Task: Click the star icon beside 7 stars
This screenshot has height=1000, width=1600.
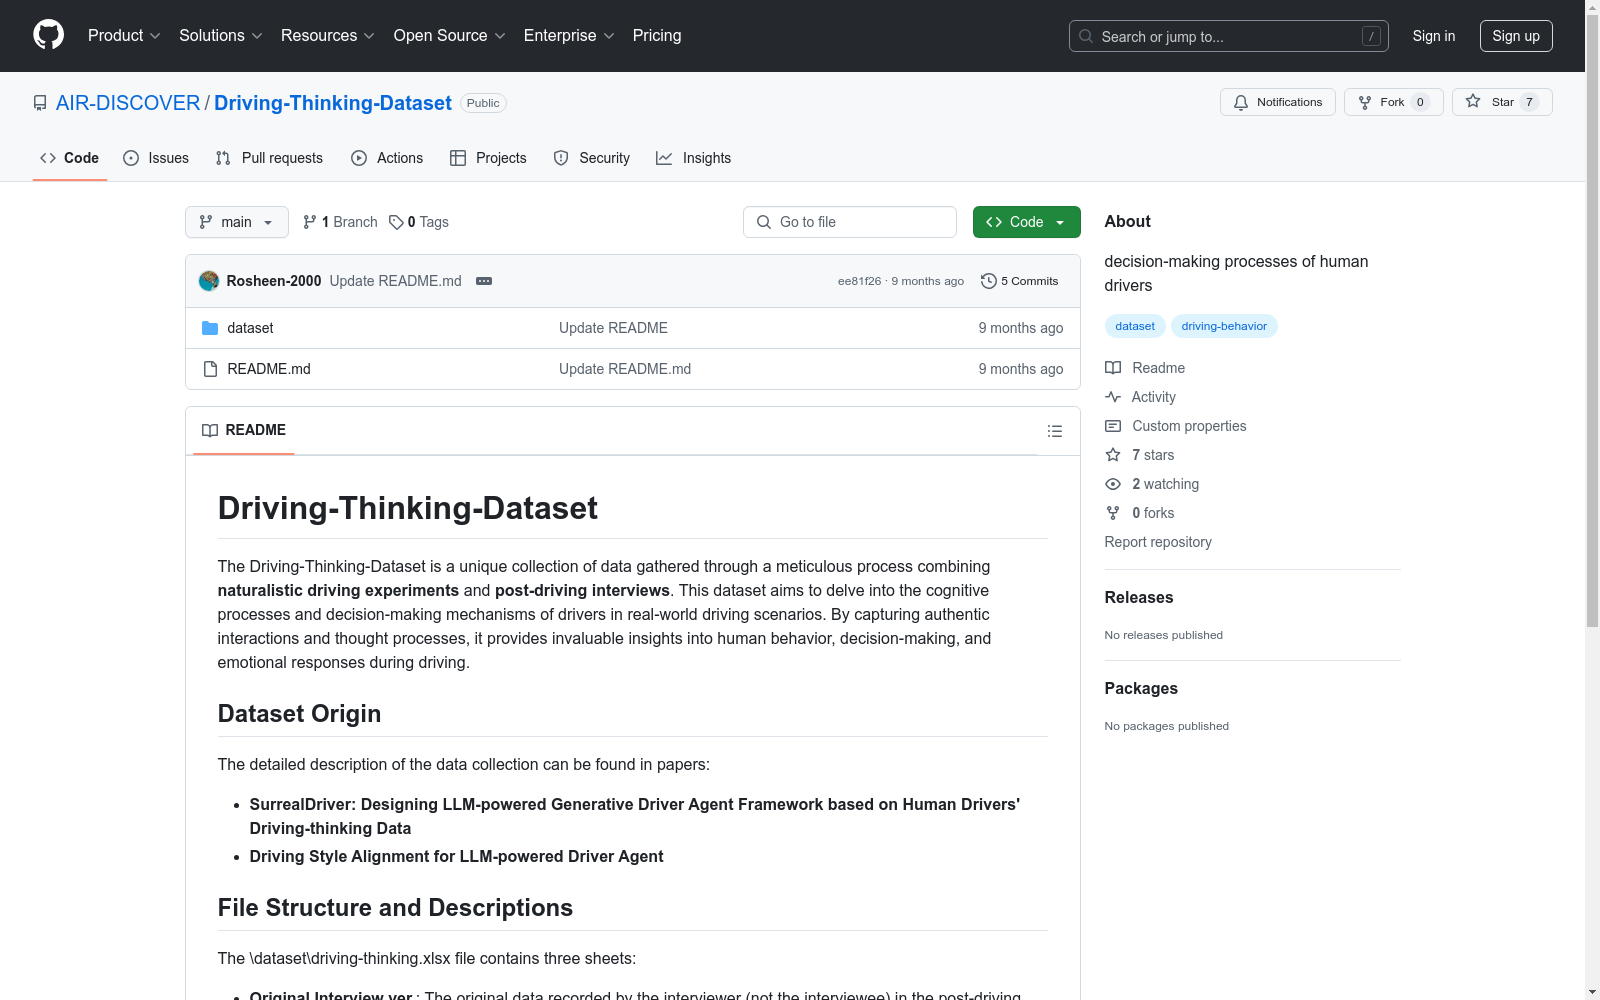Action: pos(1113,455)
